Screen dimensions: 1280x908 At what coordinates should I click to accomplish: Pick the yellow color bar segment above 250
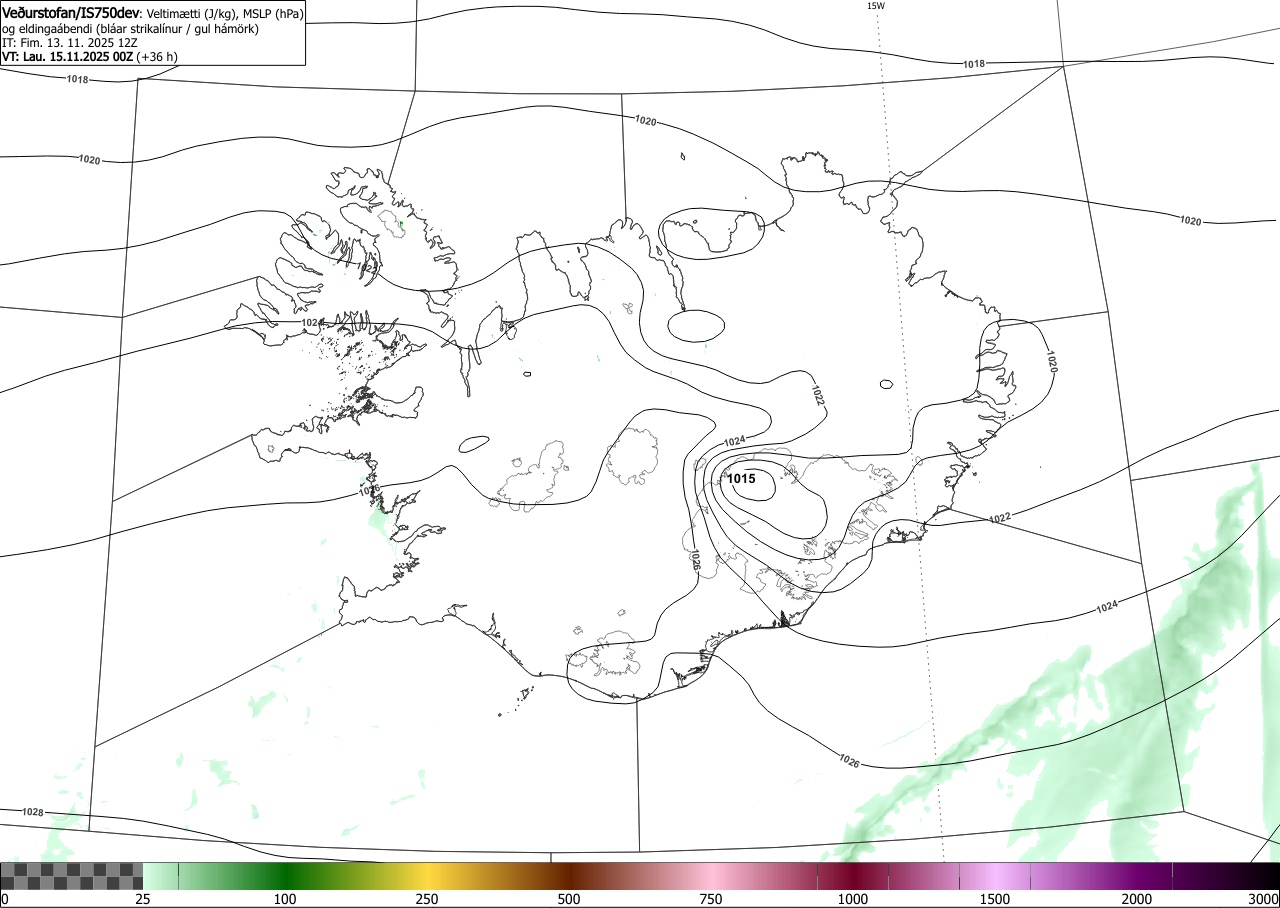click(x=427, y=876)
